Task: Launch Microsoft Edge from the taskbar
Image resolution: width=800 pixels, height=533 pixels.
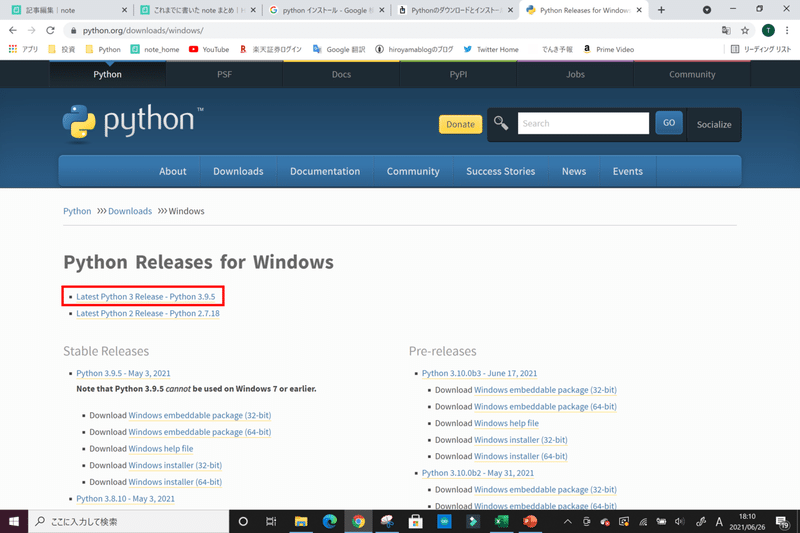Action: pos(330,521)
